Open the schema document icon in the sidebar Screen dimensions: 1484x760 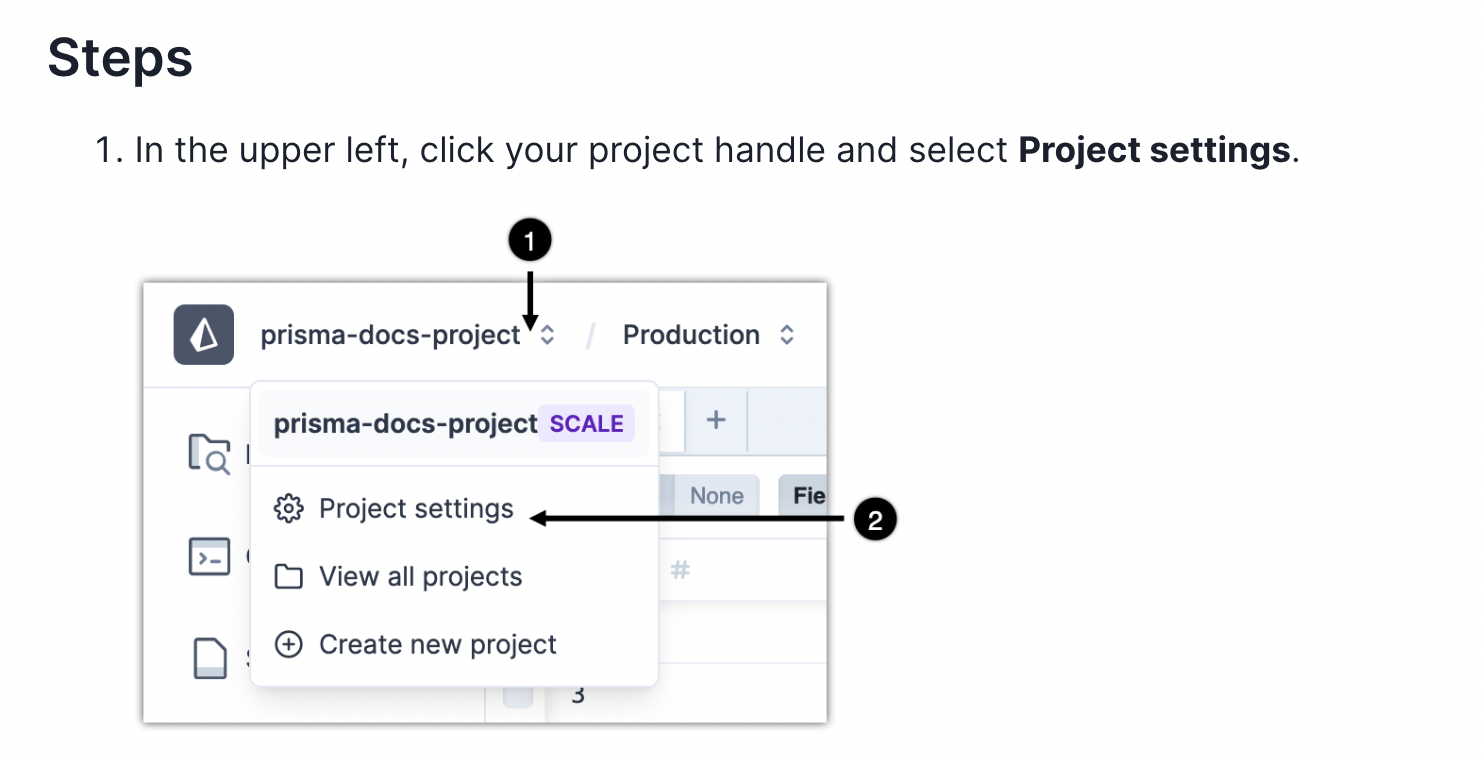208,657
